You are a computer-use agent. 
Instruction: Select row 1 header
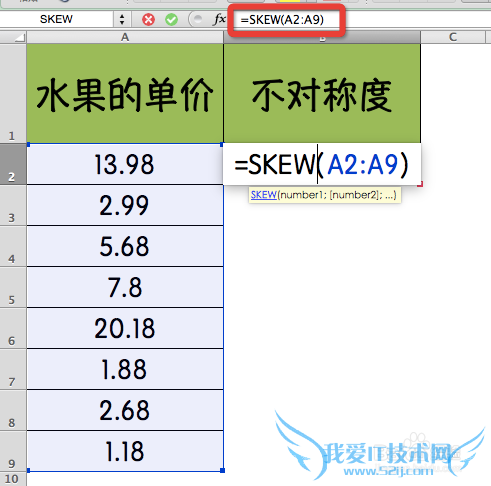(13, 93)
